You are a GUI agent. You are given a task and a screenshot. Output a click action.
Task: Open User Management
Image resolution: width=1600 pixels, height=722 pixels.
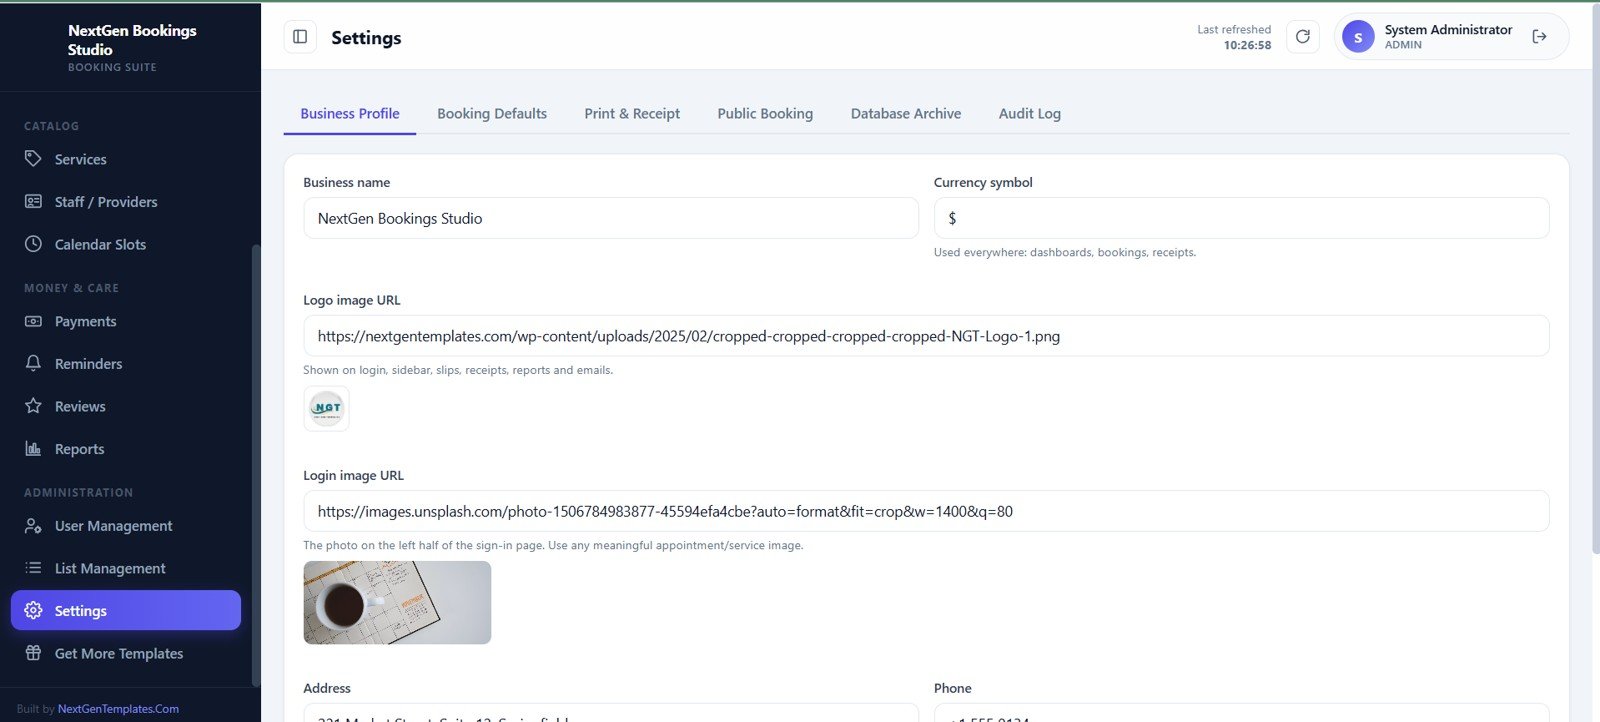[x=126, y=526]
